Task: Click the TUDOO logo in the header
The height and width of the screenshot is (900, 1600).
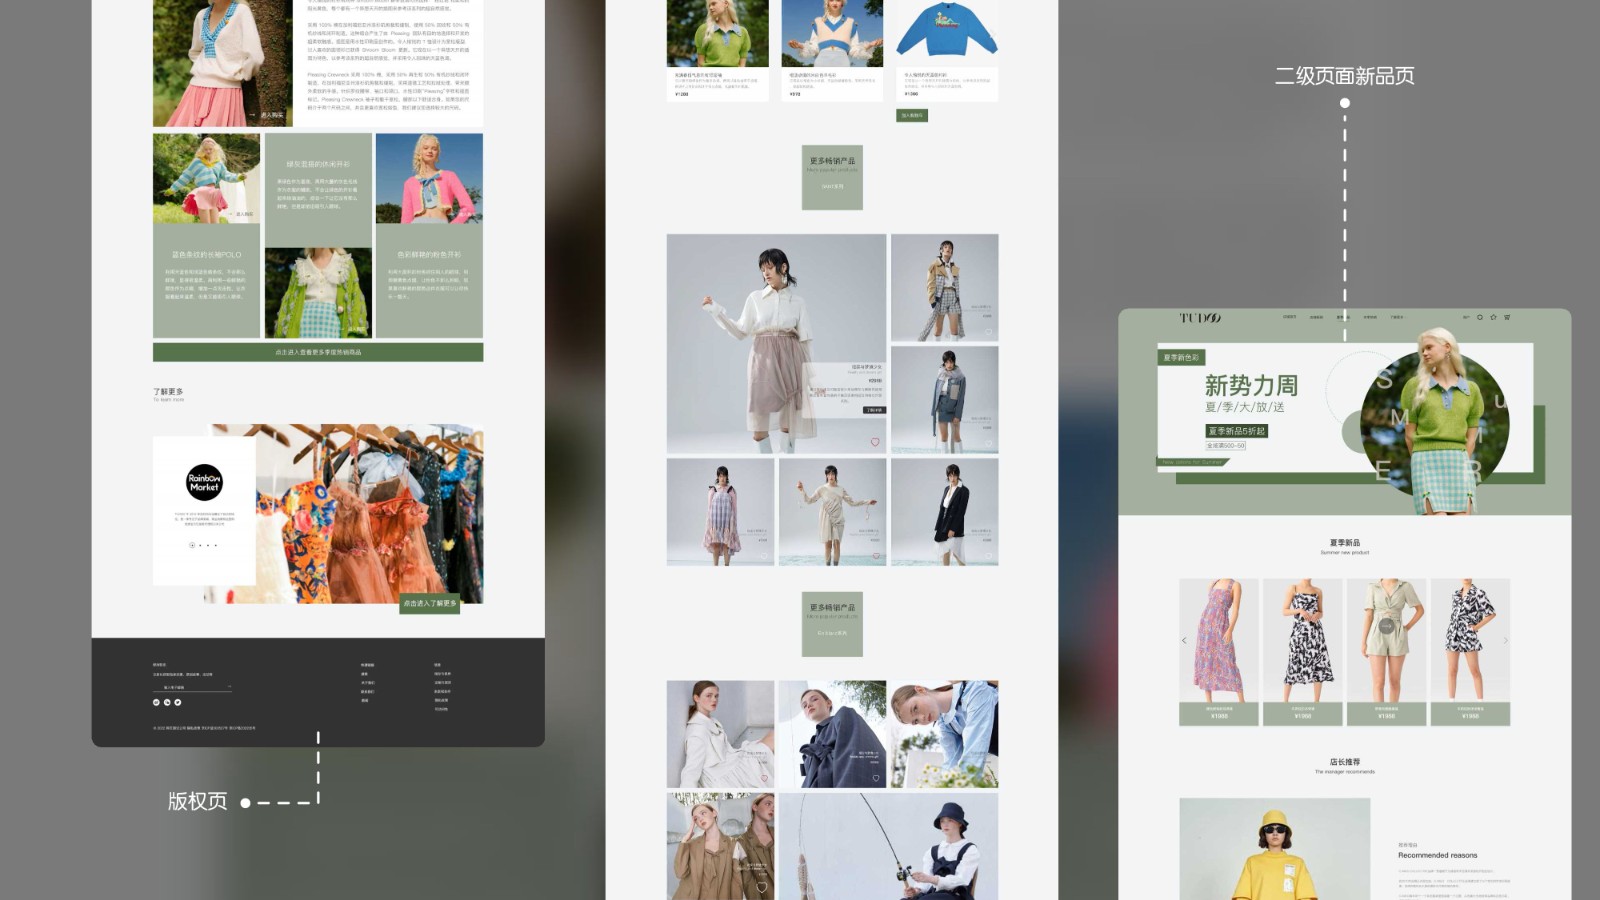Action: (1200, 318)
